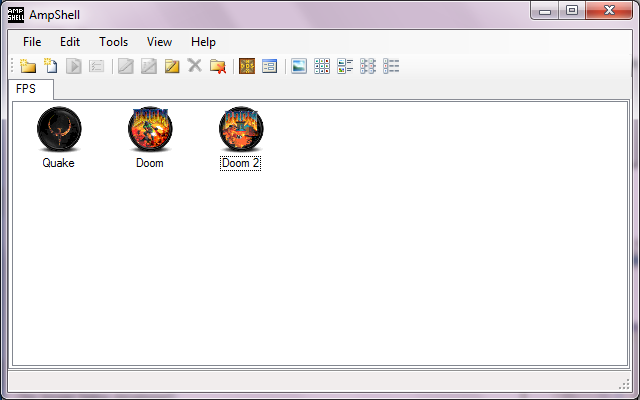Open the View menu
Screen dimensions: 640x400
pos(159,42)
